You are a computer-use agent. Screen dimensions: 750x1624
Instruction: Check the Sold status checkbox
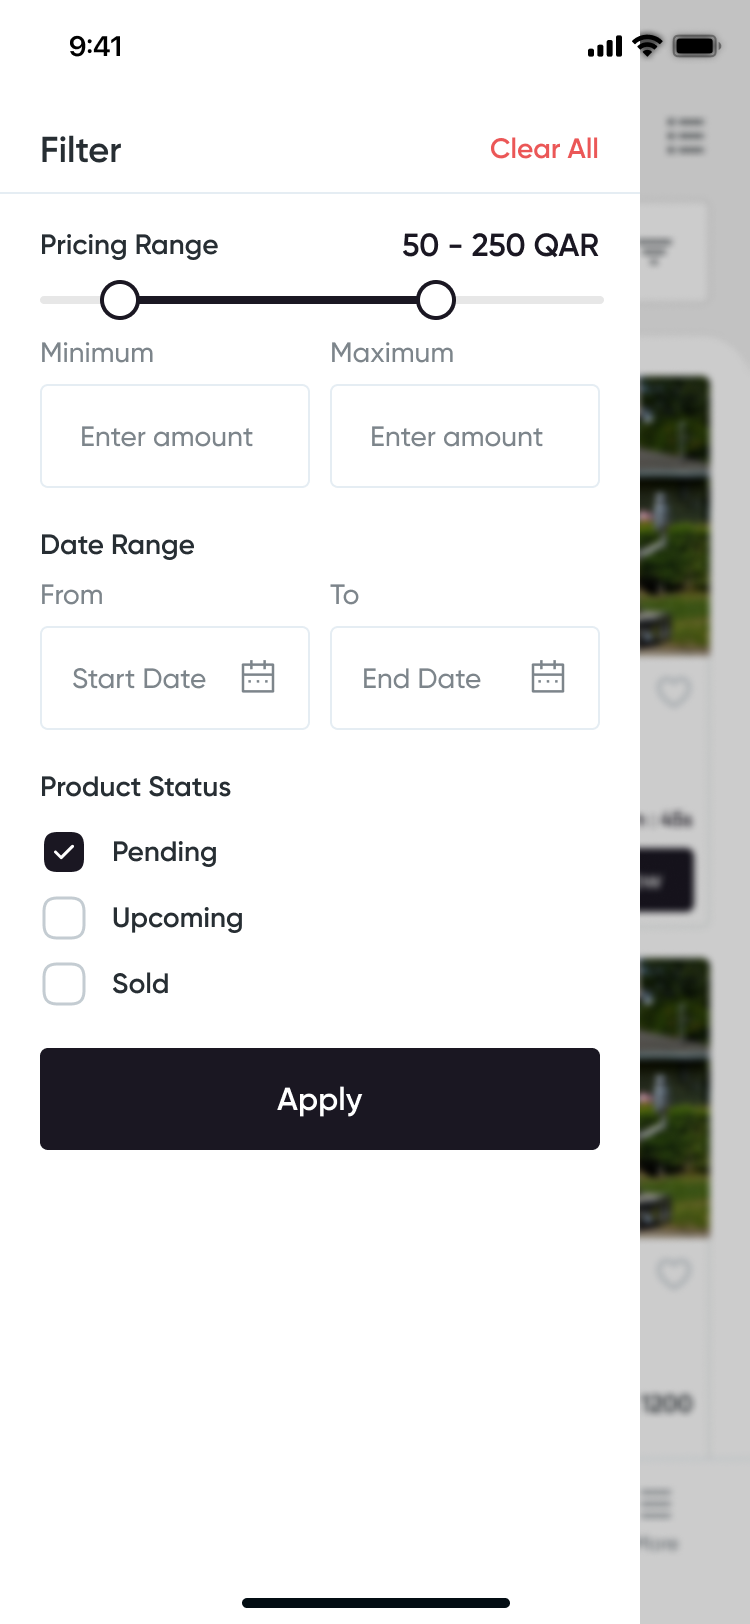[x=64, y=984]
